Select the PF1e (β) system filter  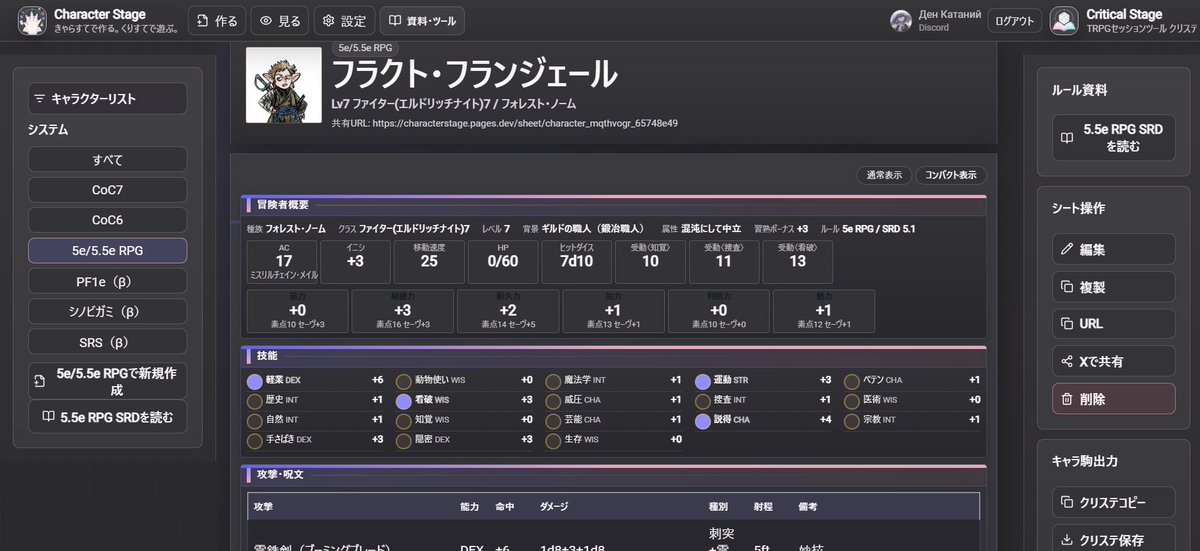tap(107, 281)
